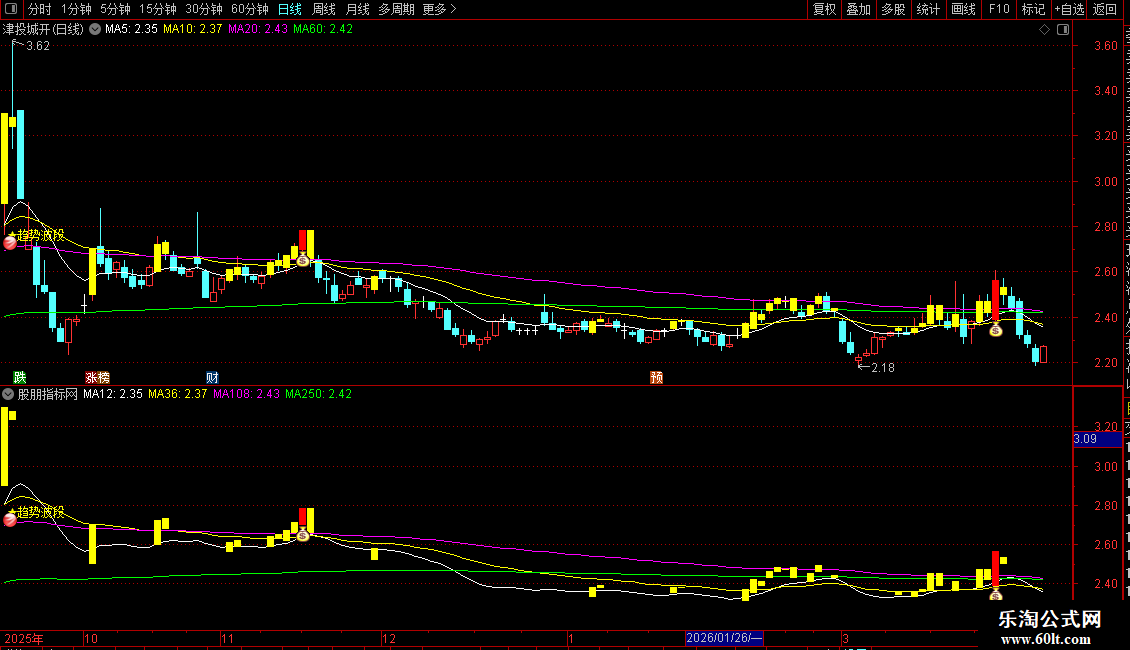
Task: Click the blue 财 marker icon
Action: 212,377
